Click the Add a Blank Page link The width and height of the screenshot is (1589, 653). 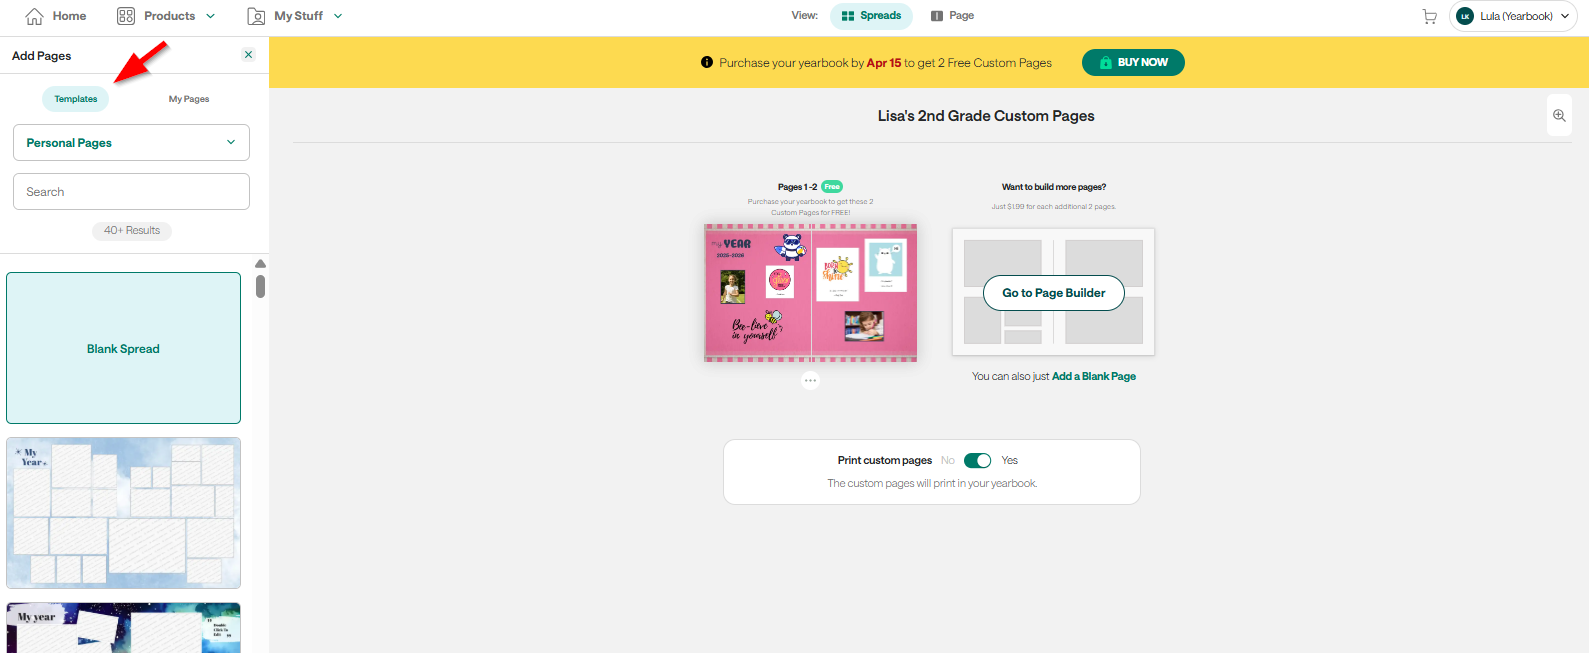point(1094,376)
